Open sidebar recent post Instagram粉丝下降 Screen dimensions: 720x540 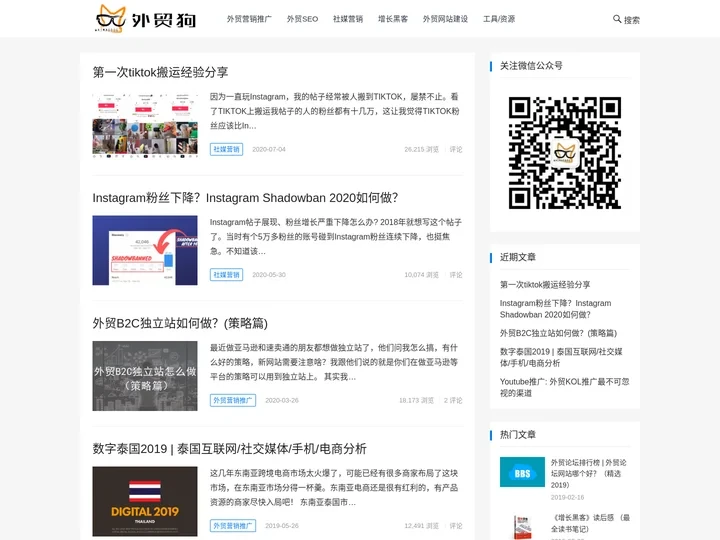[x=555, y=309]
